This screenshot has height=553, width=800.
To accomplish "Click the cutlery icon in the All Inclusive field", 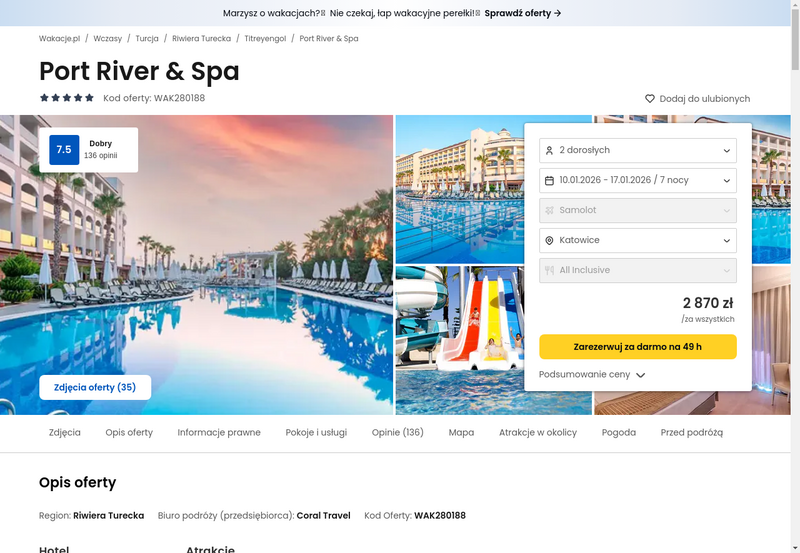I will pyautogui.click(x=549, y=270).
